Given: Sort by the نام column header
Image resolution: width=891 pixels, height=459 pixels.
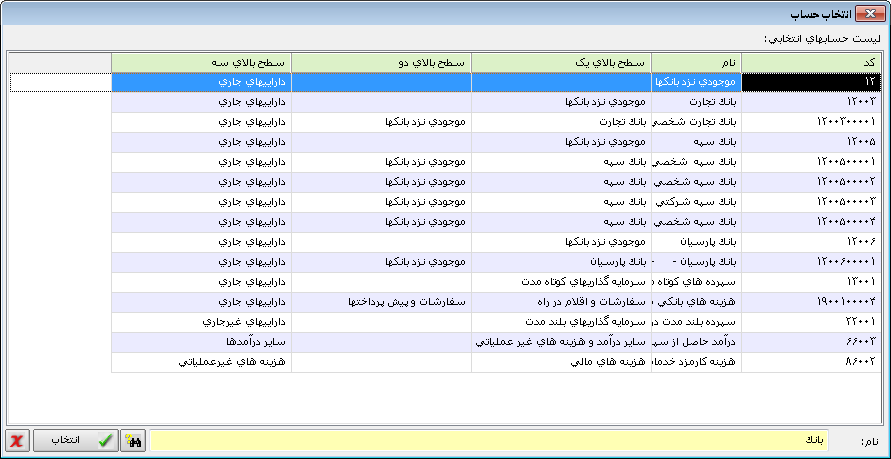Looking at the screenshot, I should [697, 62].
